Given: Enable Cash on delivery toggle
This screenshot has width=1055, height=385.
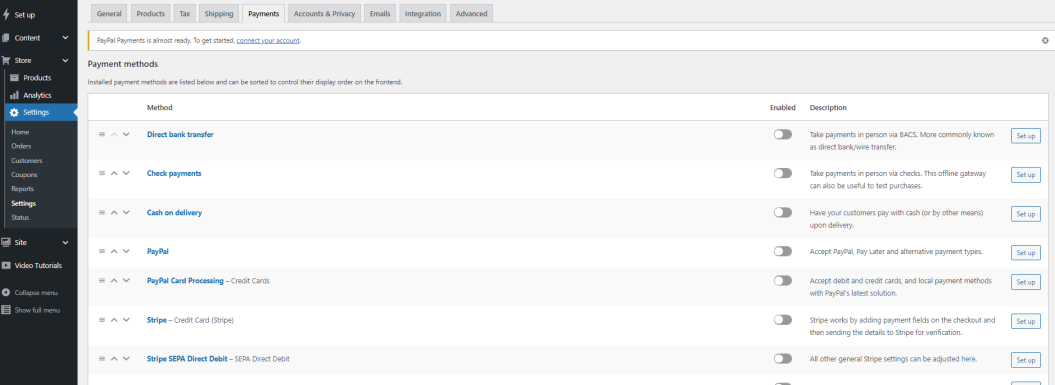Looking at the screenshot, I should tap(783, 212).
